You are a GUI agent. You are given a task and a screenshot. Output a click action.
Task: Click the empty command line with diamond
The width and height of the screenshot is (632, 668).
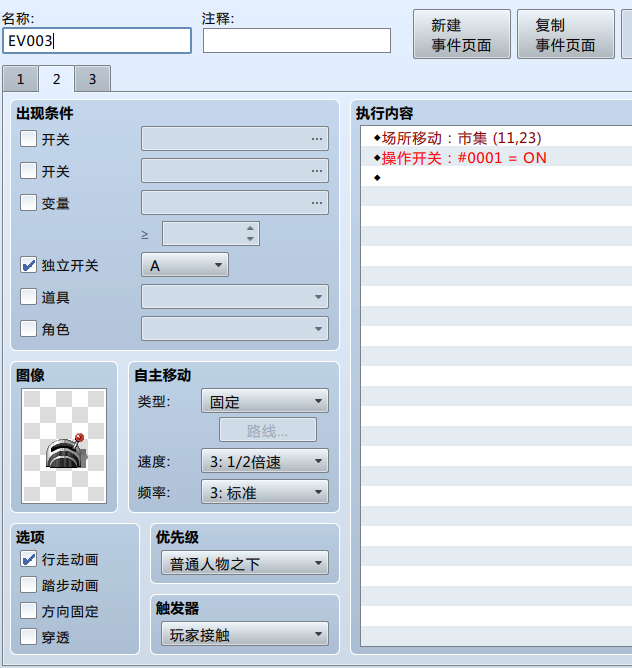[496, 178]
